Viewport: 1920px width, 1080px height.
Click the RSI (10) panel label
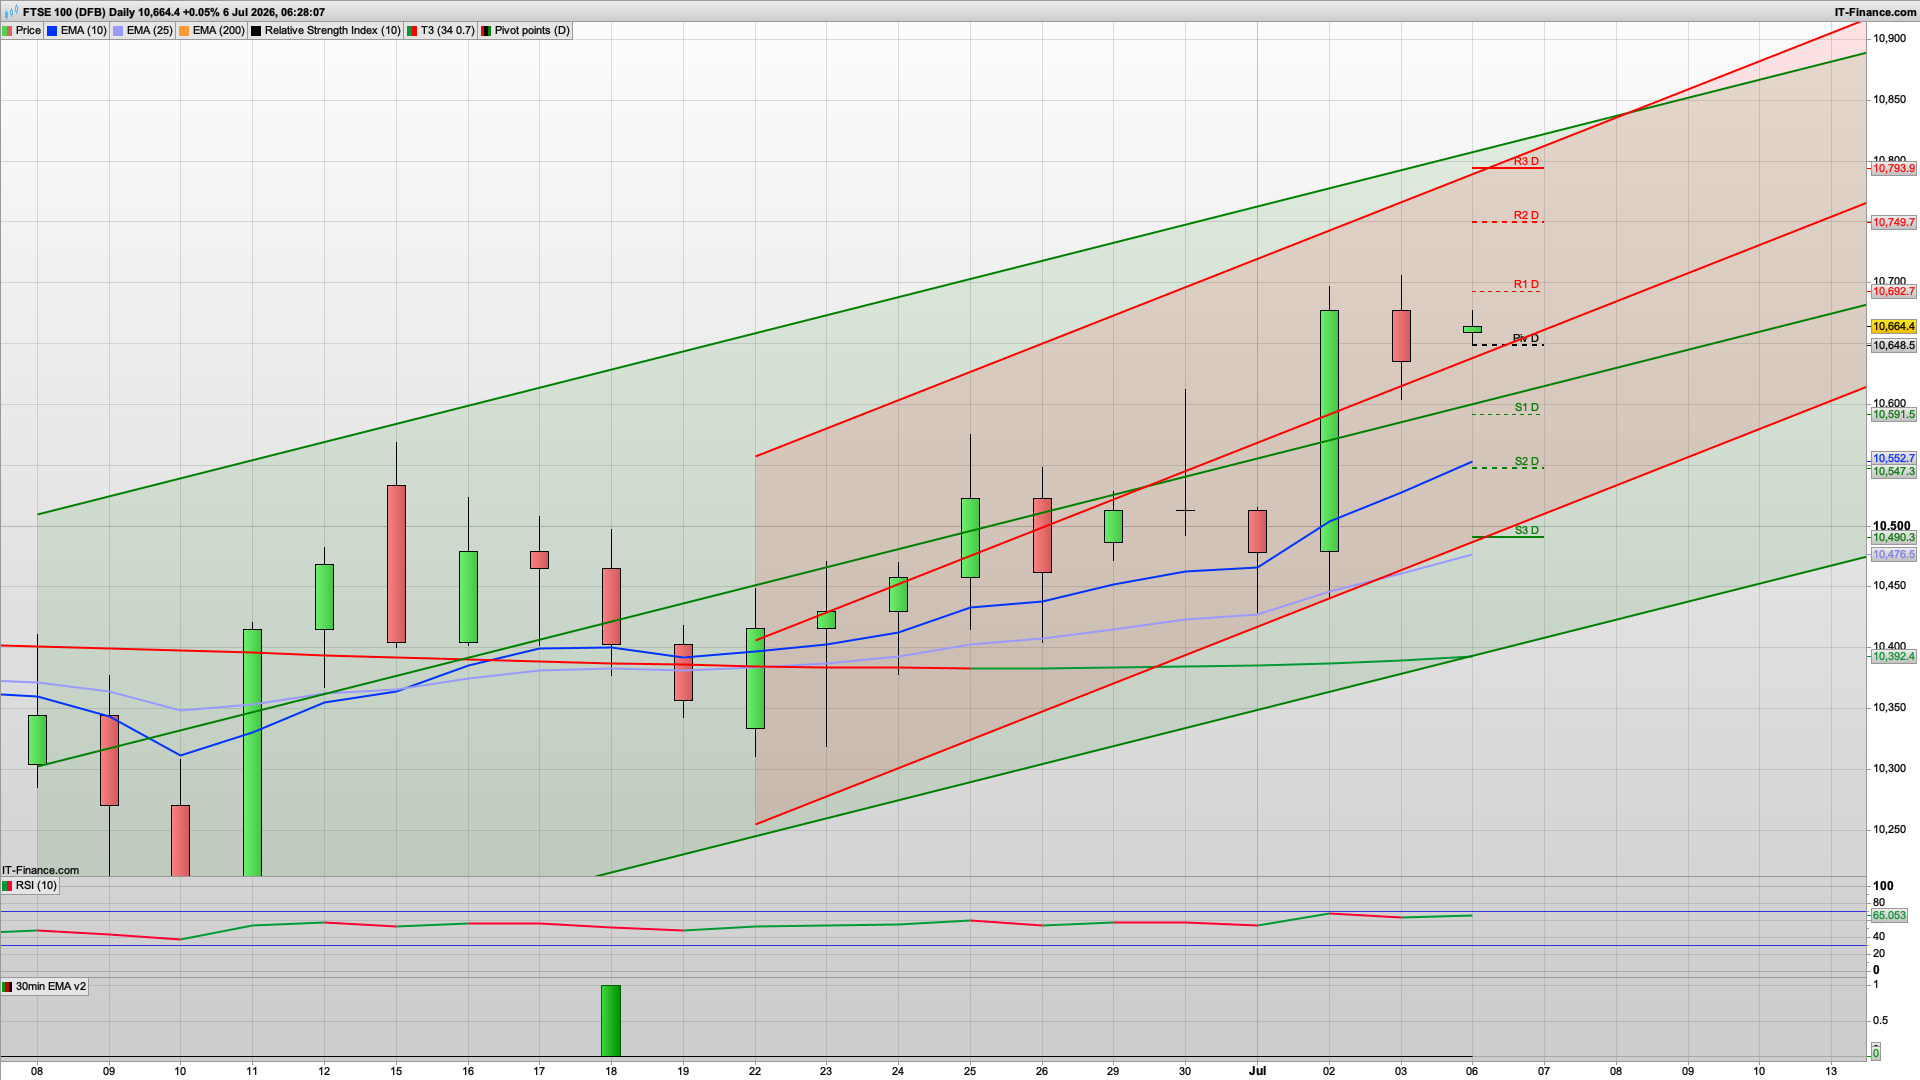coord(30,886)
